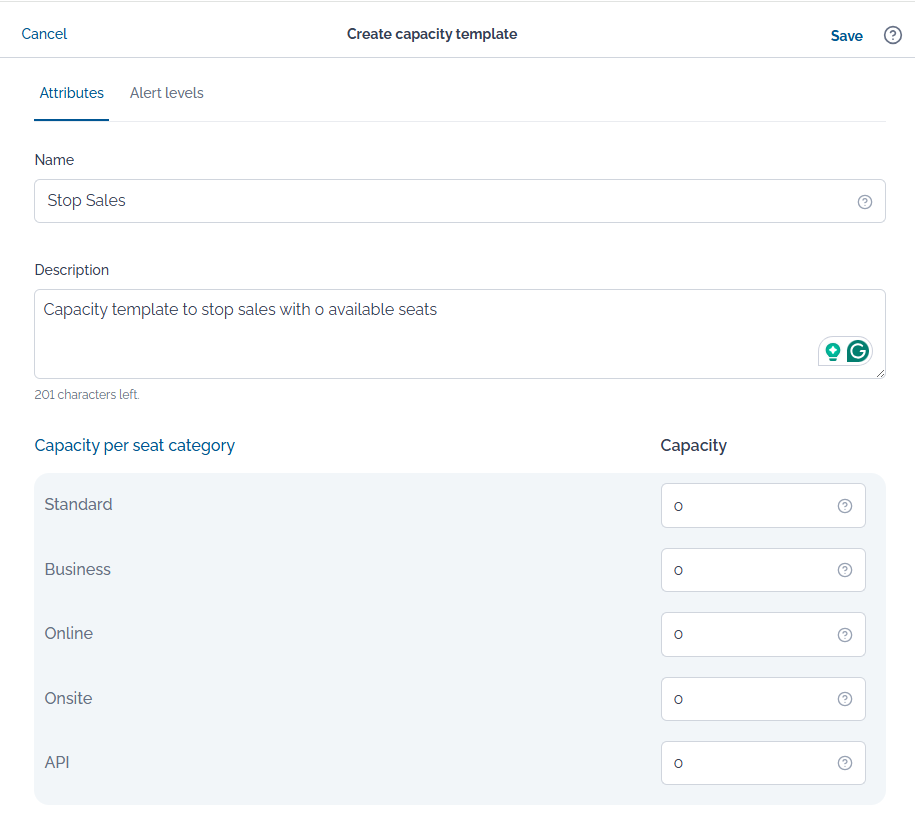Show help for Standard capacity field
Image resolution: width=915 pixels, height=828 pixels.
tap(844, 506)
